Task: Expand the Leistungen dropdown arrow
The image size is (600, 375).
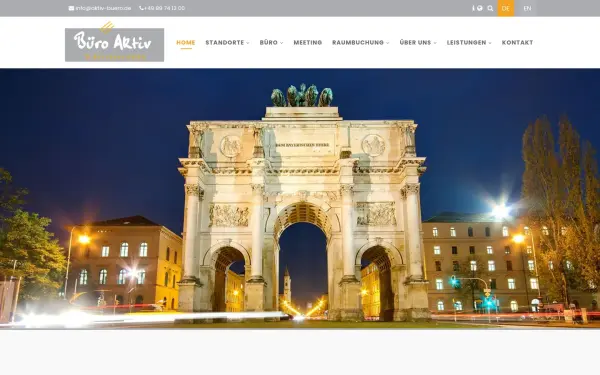Action: pyautogui.click(x=490, y=43)
